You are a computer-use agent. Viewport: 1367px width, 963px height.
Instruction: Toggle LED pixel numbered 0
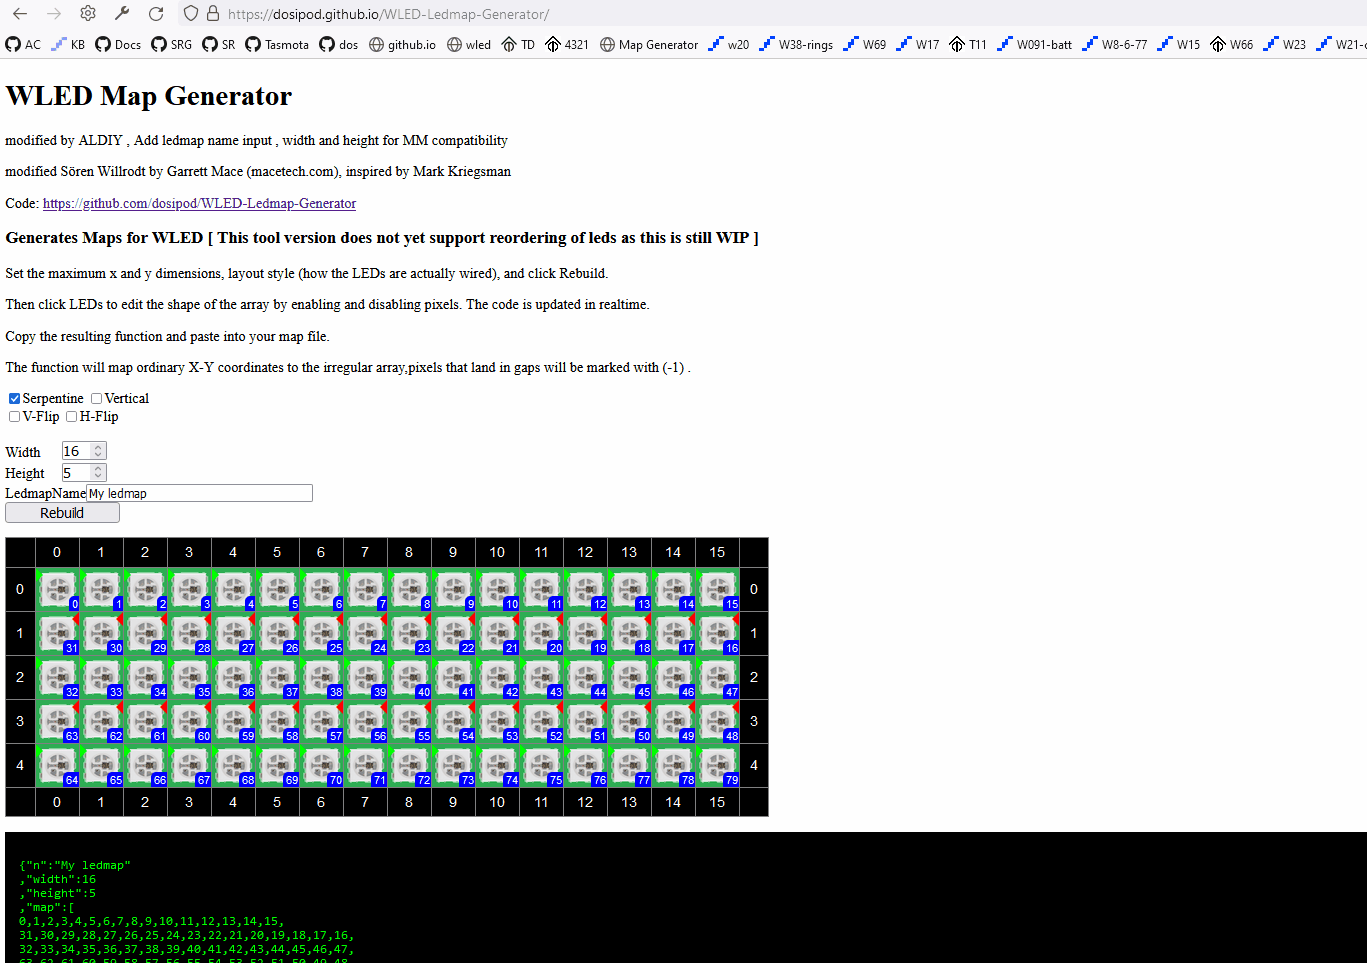tap(58, 589)
